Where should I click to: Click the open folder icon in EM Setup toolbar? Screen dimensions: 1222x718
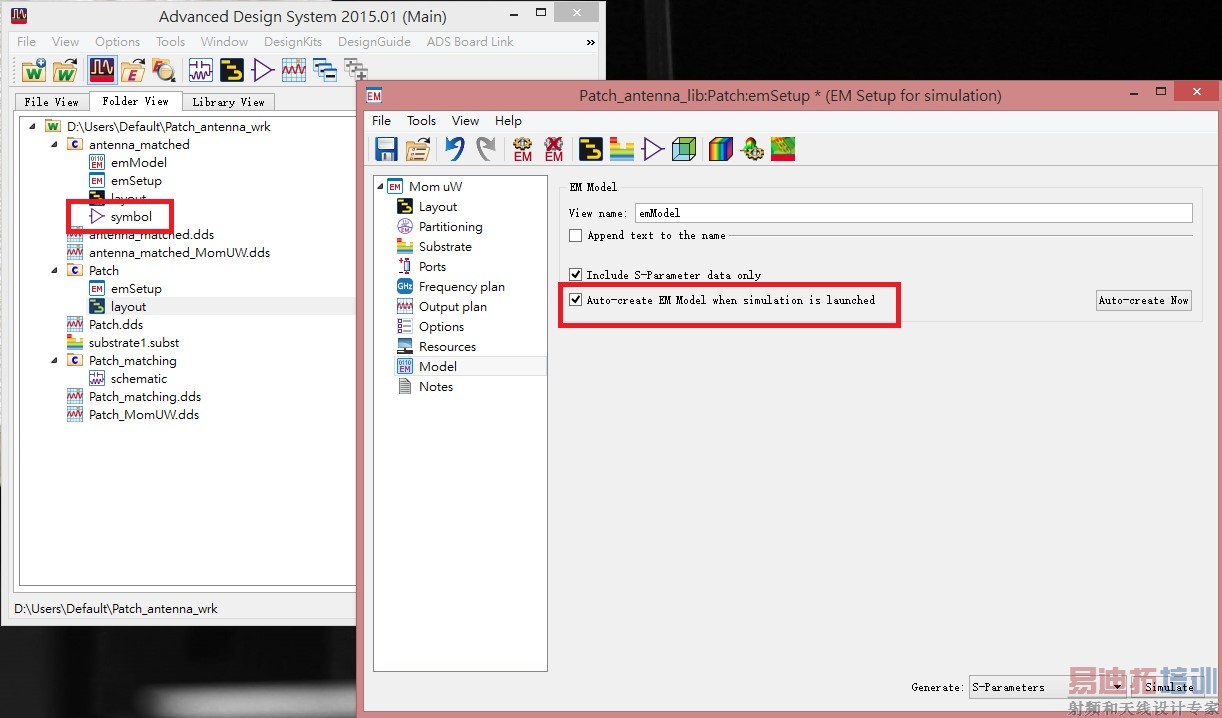point(418,149)
